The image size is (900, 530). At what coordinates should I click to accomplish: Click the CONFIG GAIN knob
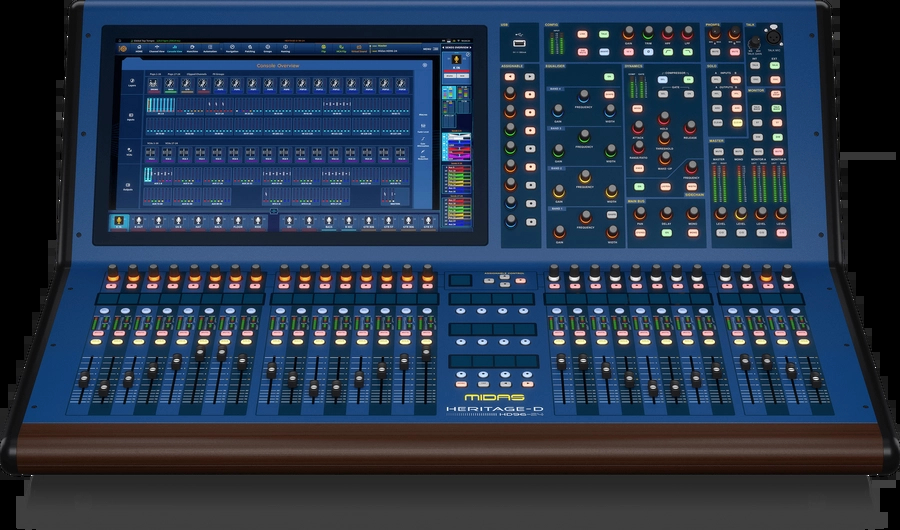click(x=629, y=32)
